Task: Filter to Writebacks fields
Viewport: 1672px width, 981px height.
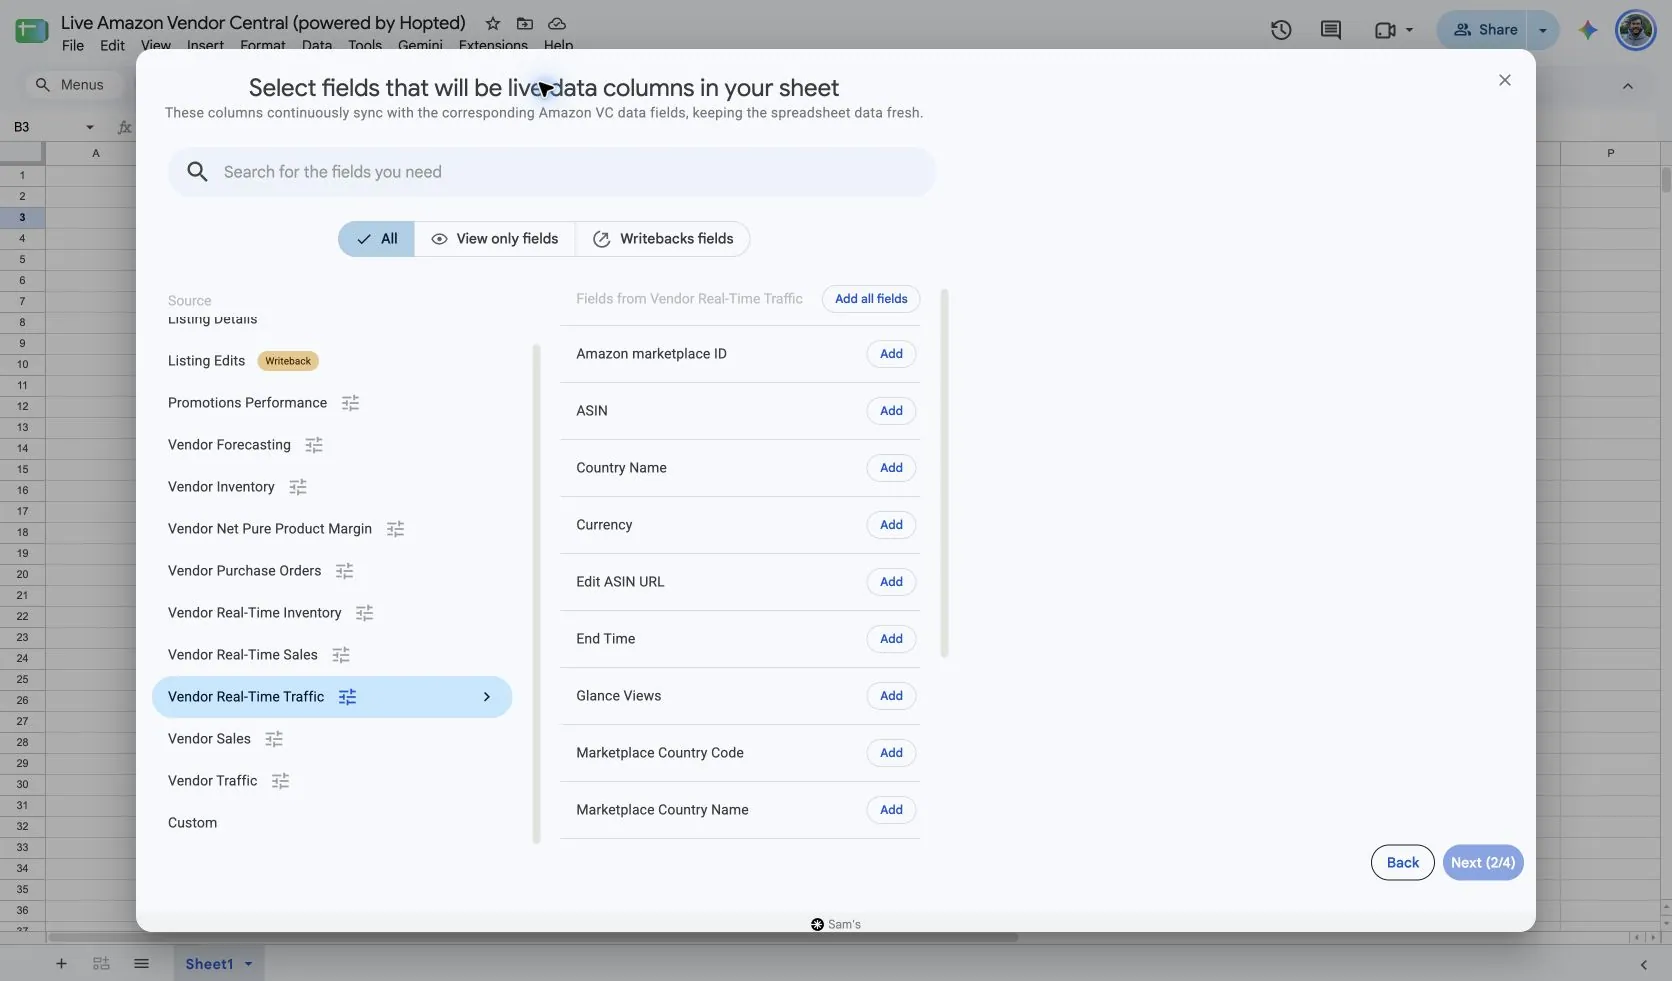Action: click(x=663, y=239)
